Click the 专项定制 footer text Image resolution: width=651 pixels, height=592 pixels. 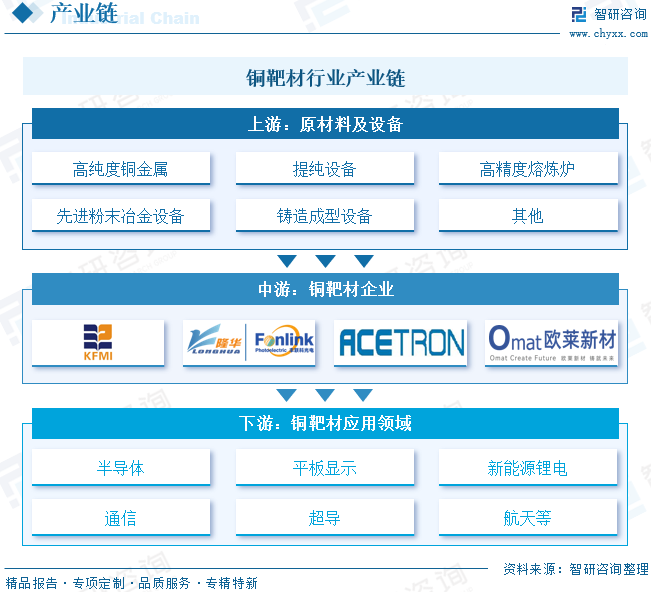98,583
